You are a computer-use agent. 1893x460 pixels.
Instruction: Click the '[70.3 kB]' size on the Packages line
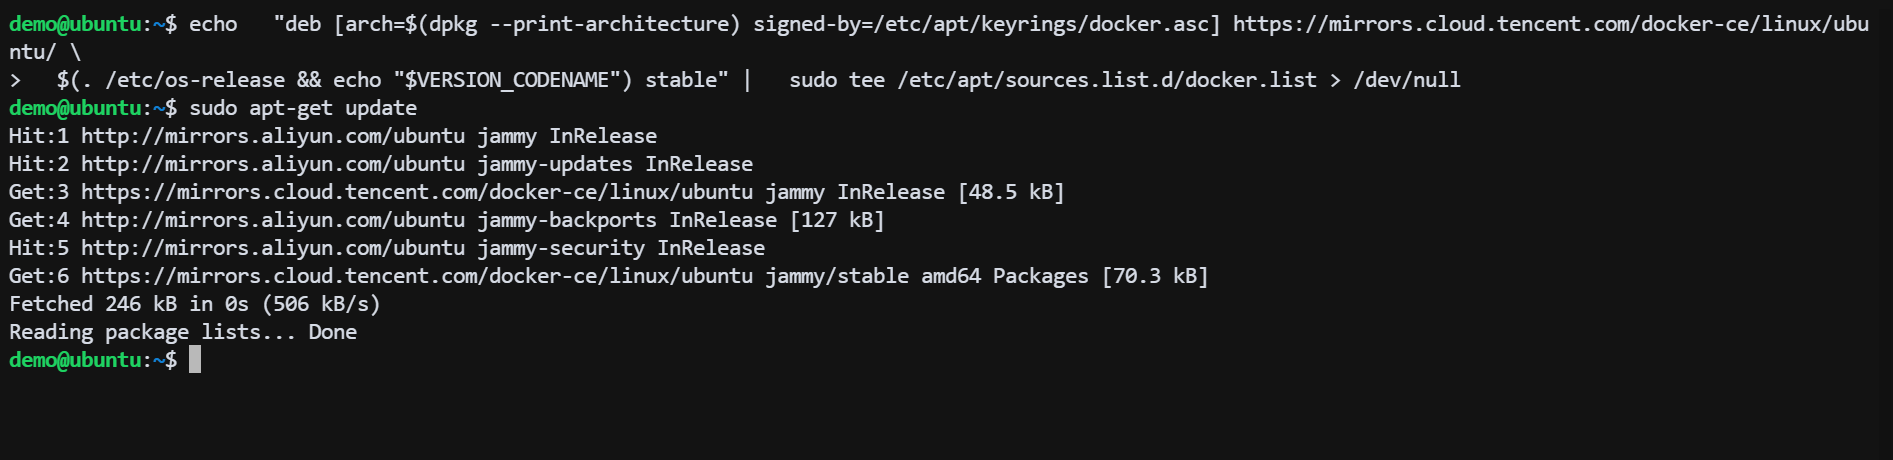point(1155,276)
